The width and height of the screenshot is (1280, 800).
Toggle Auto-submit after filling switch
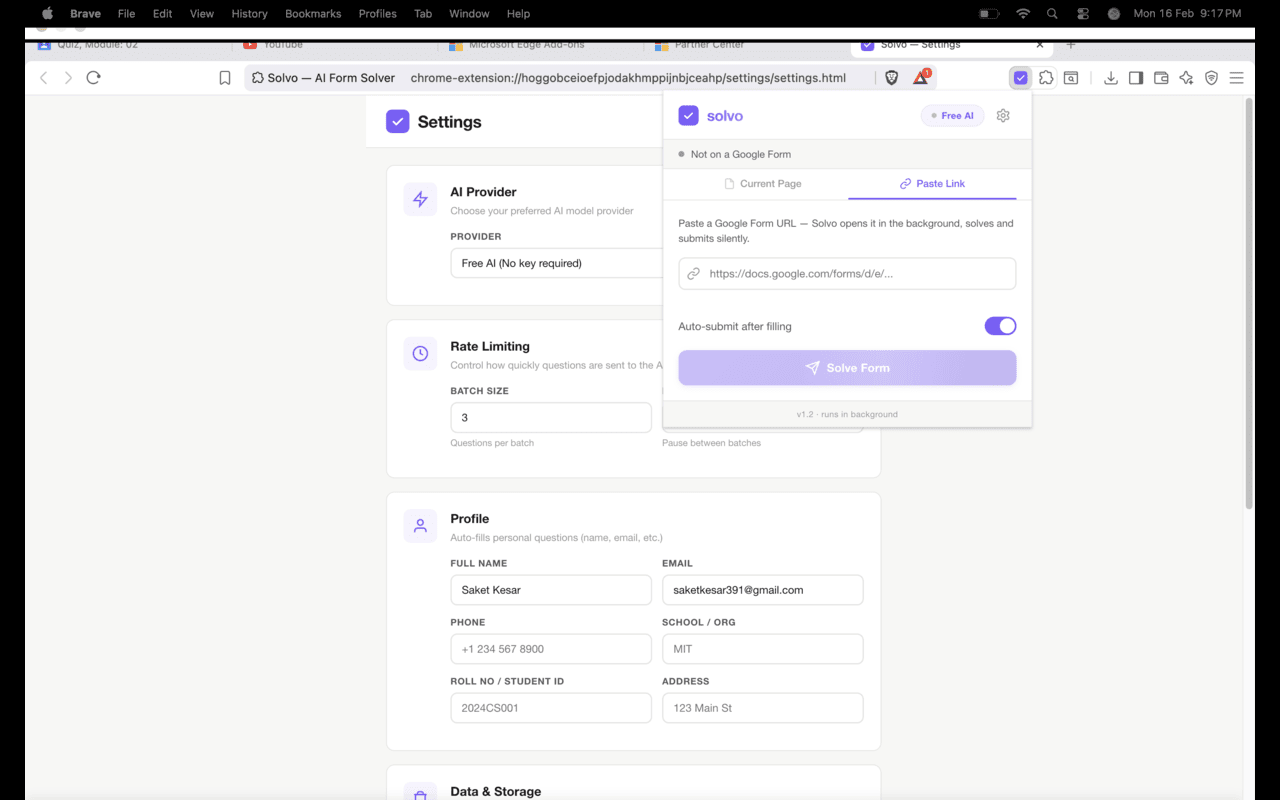tap(1000, 326)
